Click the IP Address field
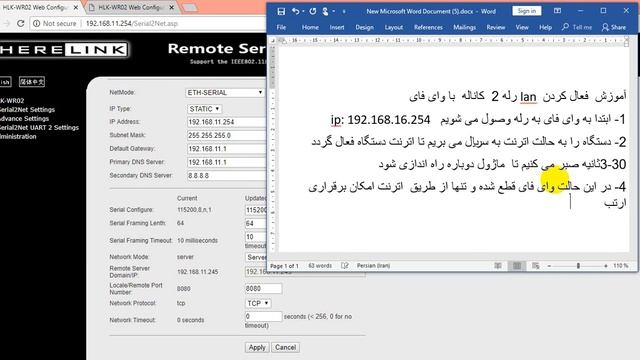 227,122
